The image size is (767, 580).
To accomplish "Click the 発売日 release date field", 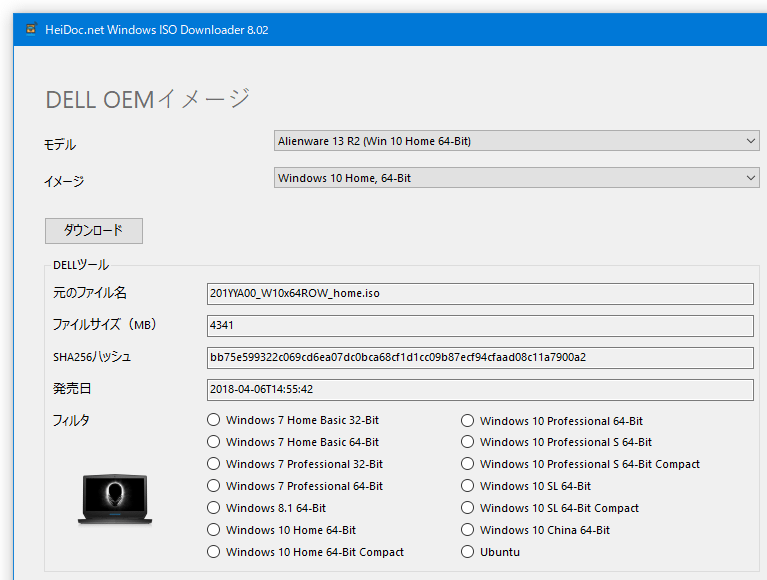I will click(x=480, y=390).
